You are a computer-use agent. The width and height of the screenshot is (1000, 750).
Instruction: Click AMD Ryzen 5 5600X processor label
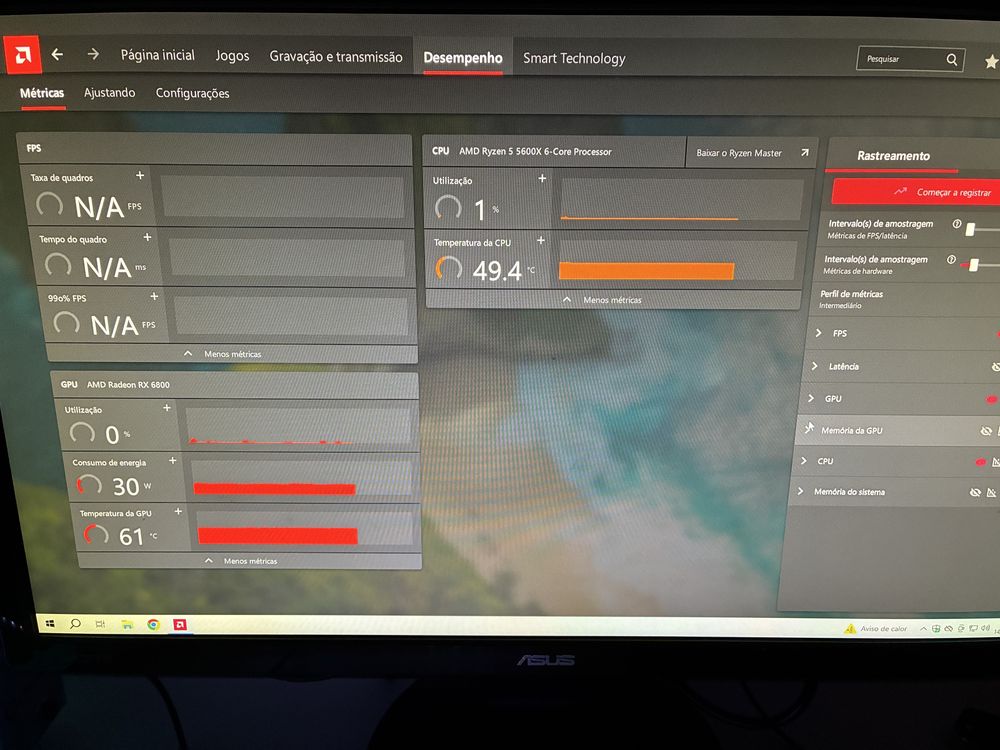pos(535,152)
